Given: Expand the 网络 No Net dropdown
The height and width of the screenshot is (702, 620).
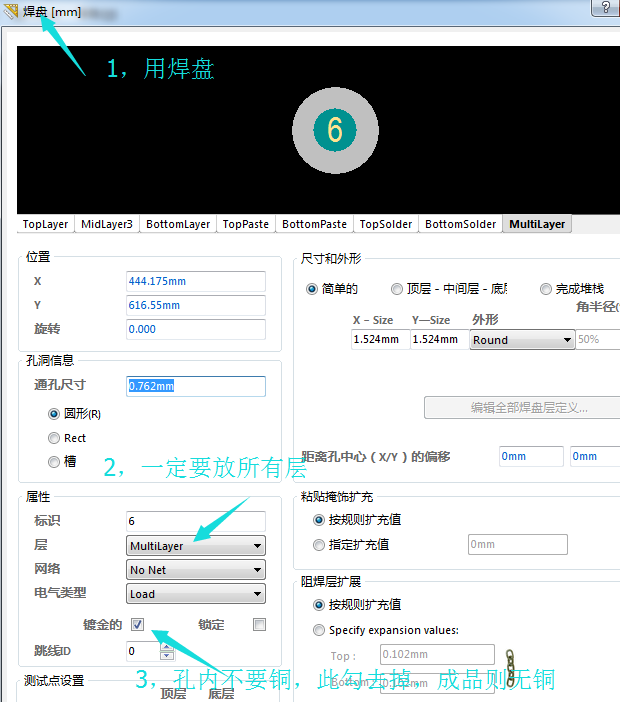Looking at the screenshot, I should 196,570.
